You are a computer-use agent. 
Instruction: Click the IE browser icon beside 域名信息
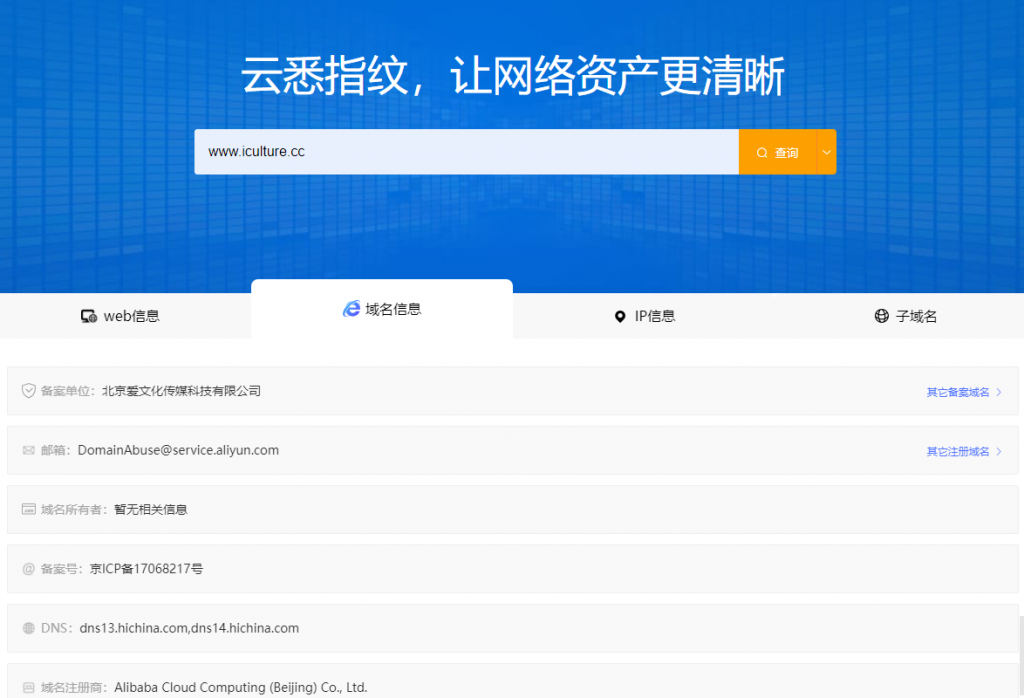(x=351, y=309)
